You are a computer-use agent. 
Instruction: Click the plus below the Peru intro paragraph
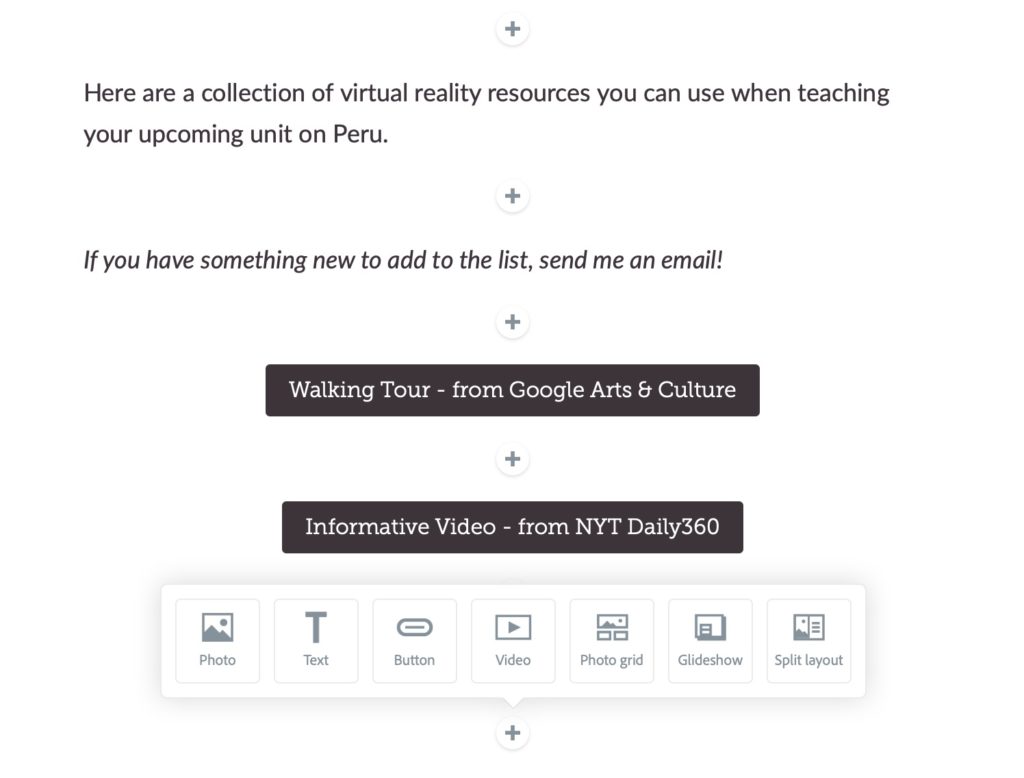click(x=512, y=195)
